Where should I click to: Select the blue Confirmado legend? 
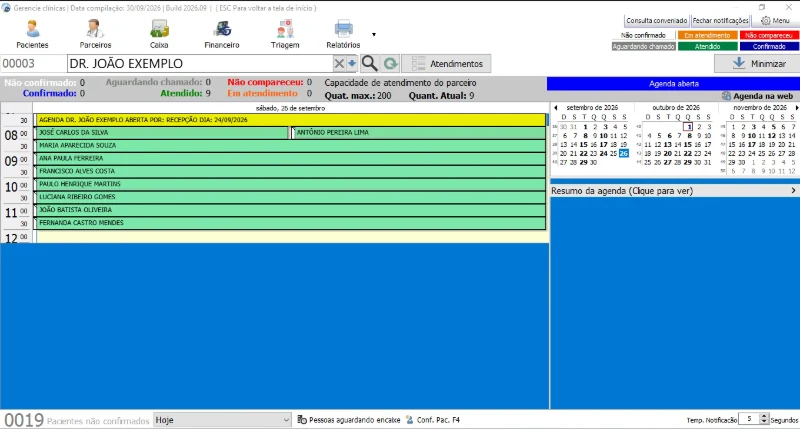pyautogui.click(x=769, y=46)
